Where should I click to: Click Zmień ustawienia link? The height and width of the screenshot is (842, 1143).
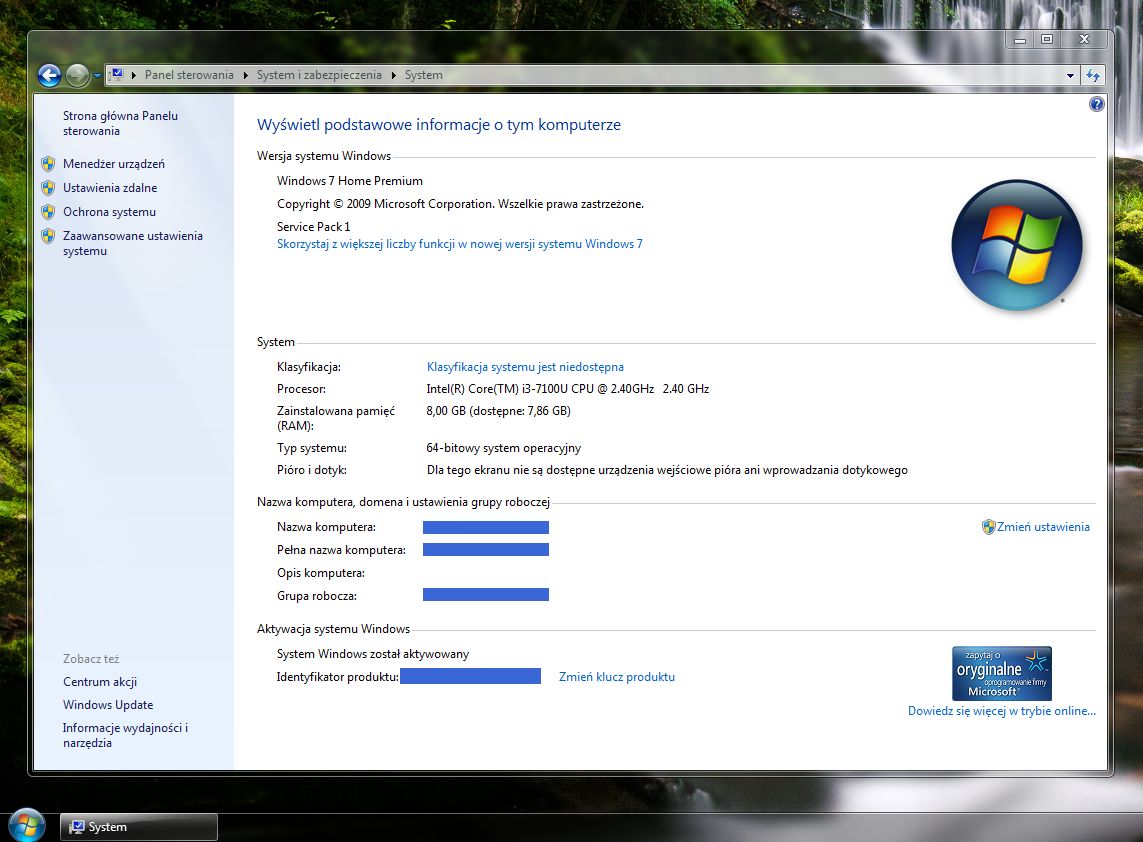coord(1043,527)
